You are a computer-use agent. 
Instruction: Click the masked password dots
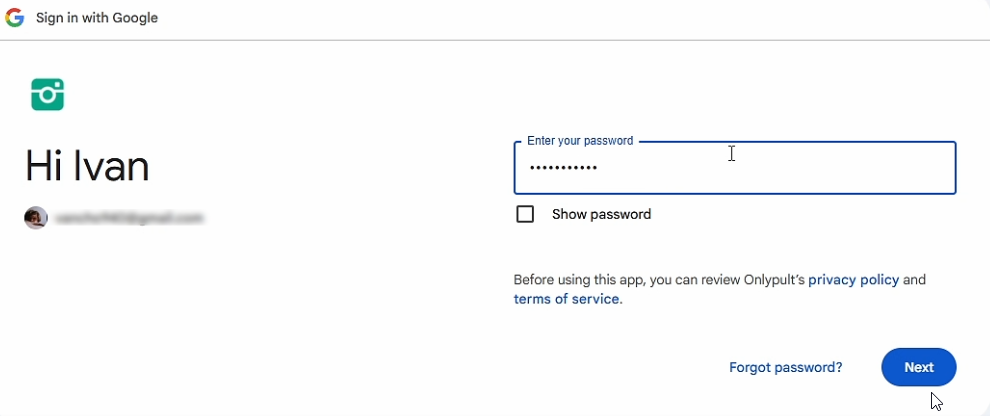(563, 168)
